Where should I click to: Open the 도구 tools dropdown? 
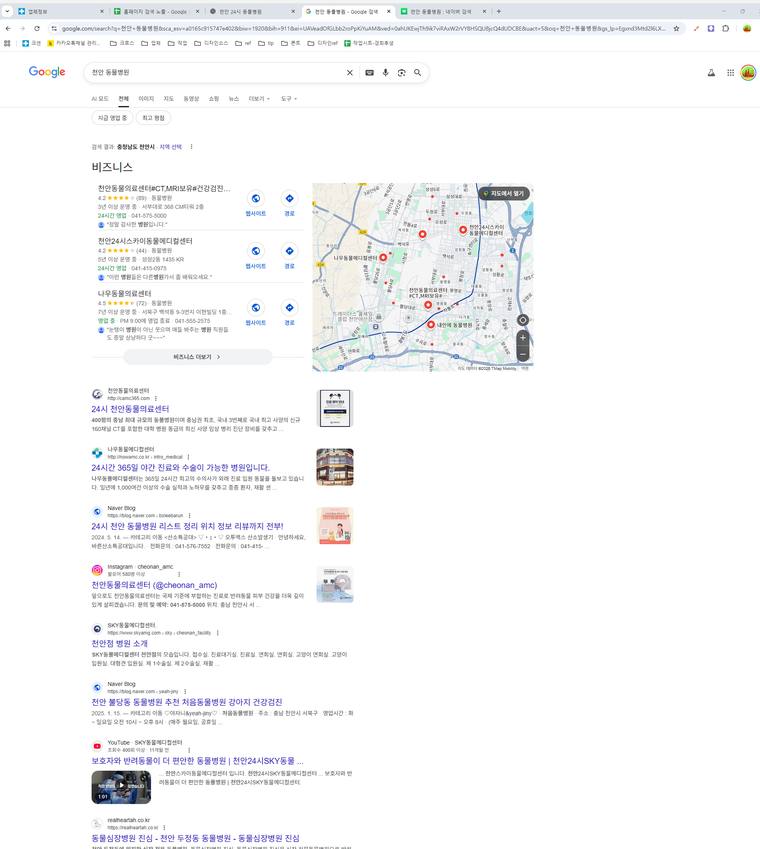289,99
